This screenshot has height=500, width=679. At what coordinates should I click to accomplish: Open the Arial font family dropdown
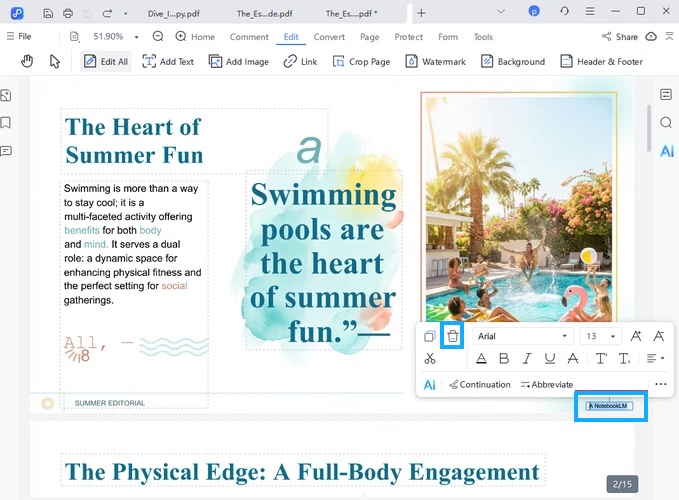pyautogui.click(x=522, y=336)
